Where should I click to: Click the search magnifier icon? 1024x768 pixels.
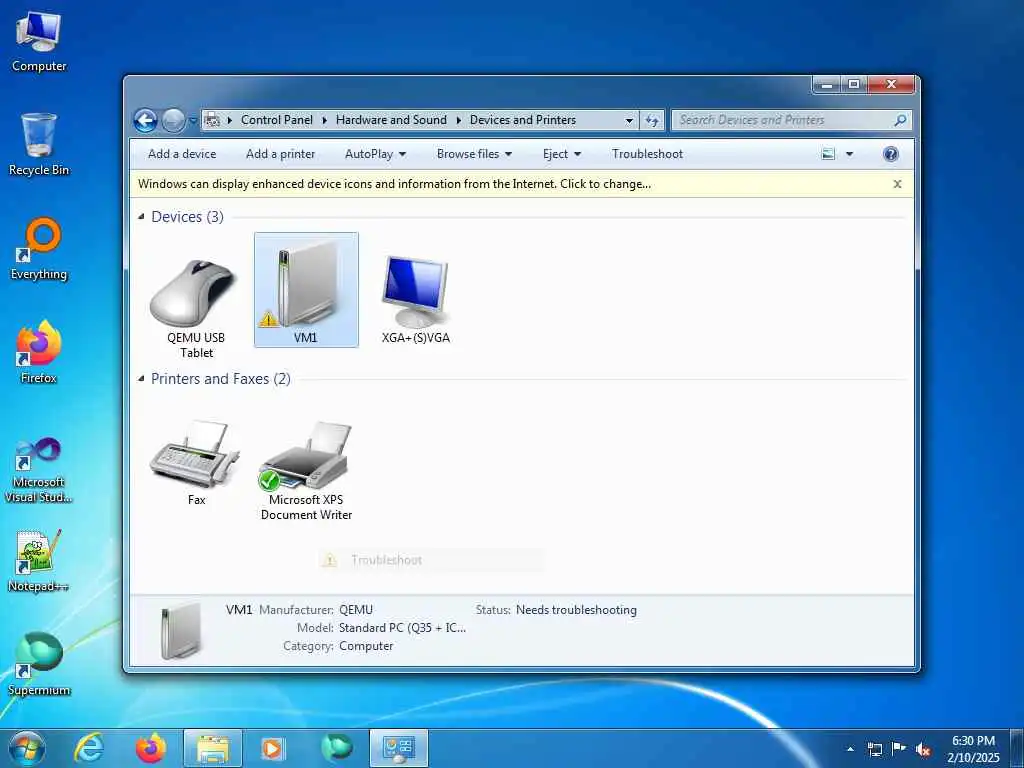(900, 120)
